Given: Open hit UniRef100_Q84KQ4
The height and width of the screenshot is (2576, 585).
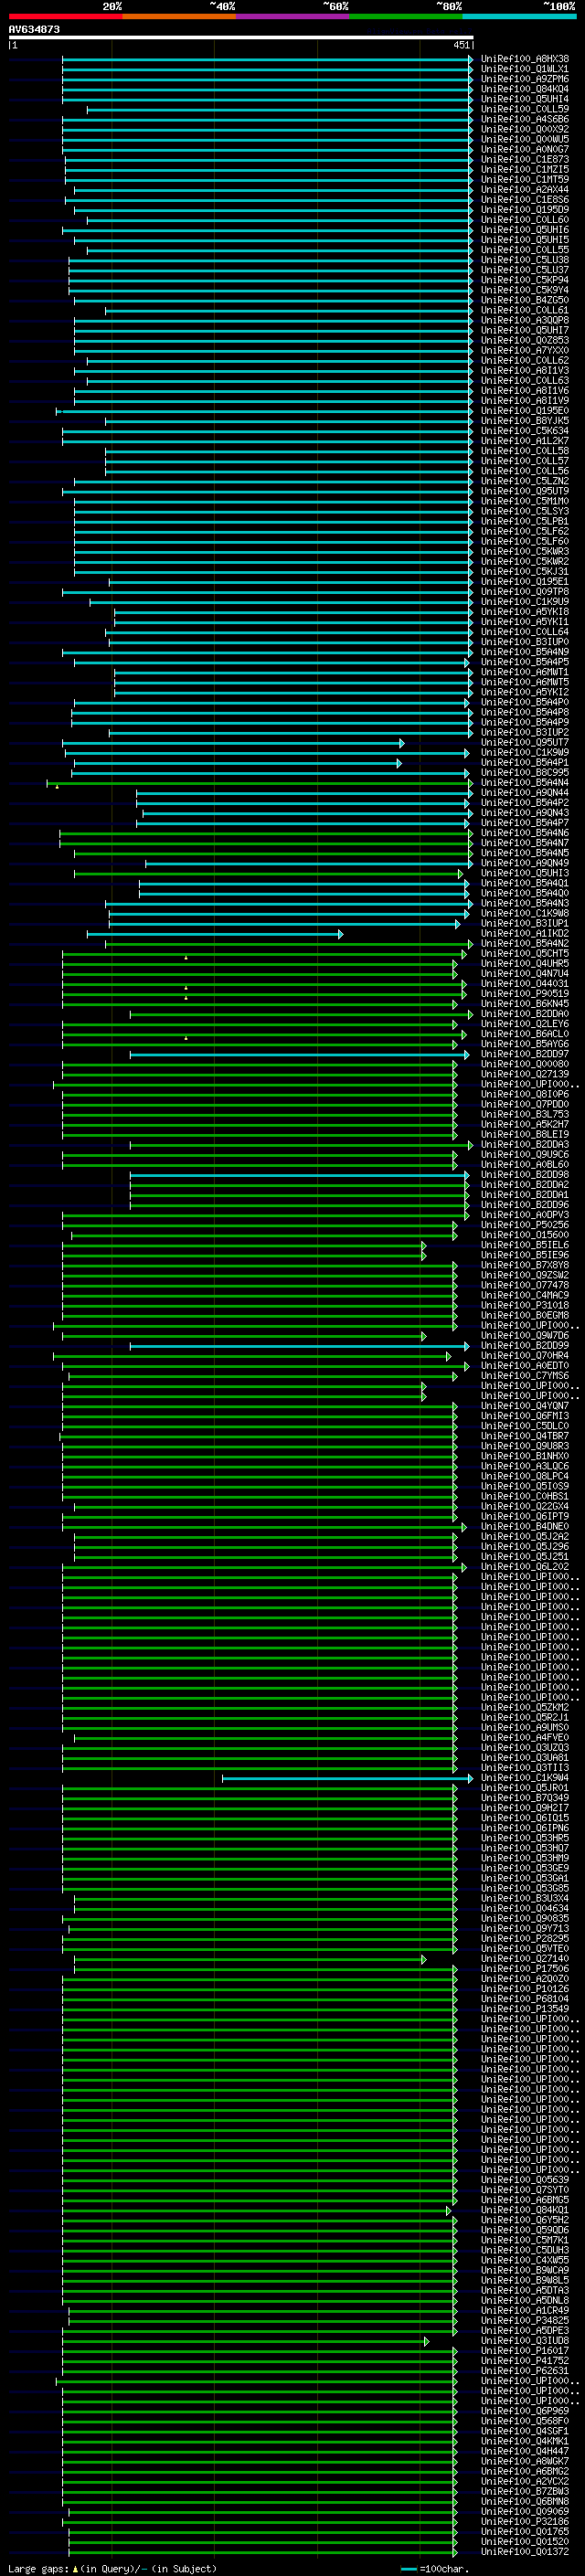Looking at the screenshot, I should click(x=524, y=89).
